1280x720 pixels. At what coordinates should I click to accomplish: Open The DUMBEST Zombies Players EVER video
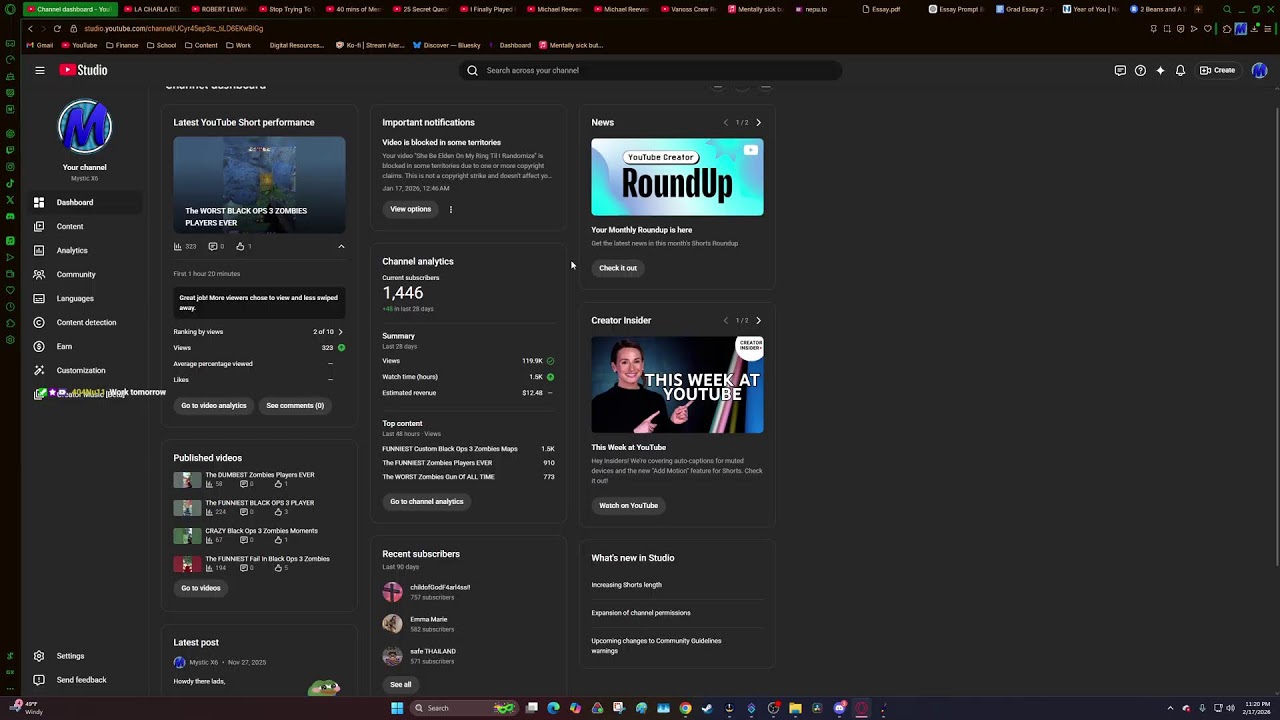point(260,475)
